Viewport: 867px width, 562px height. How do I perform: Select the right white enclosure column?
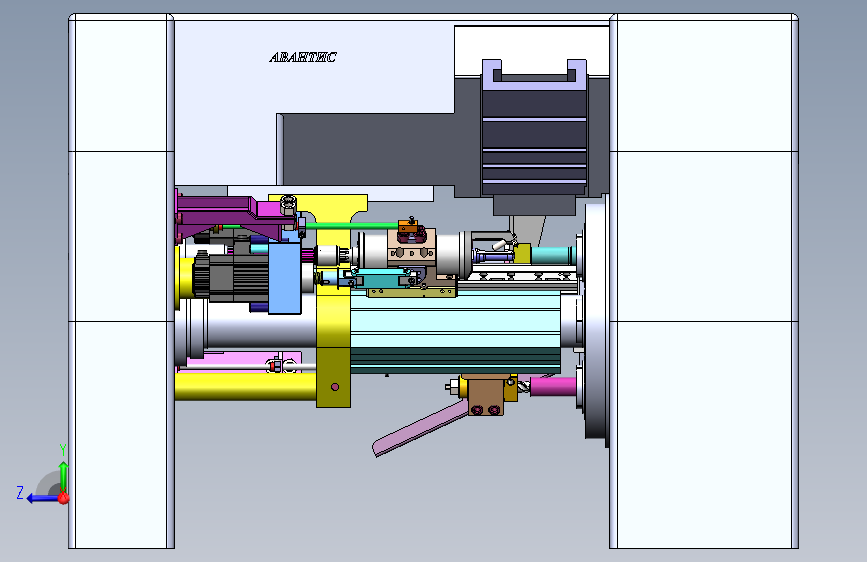click(704, 281)
